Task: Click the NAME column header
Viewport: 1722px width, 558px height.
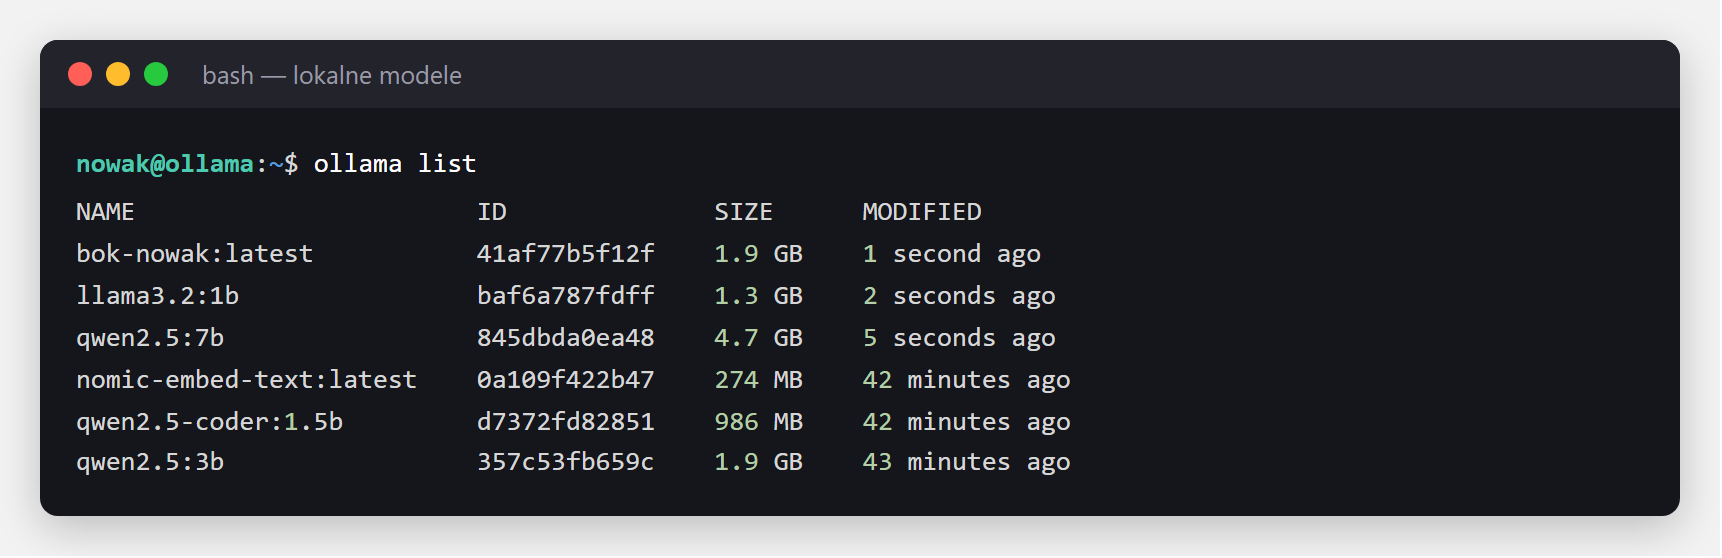Action: 105,212
